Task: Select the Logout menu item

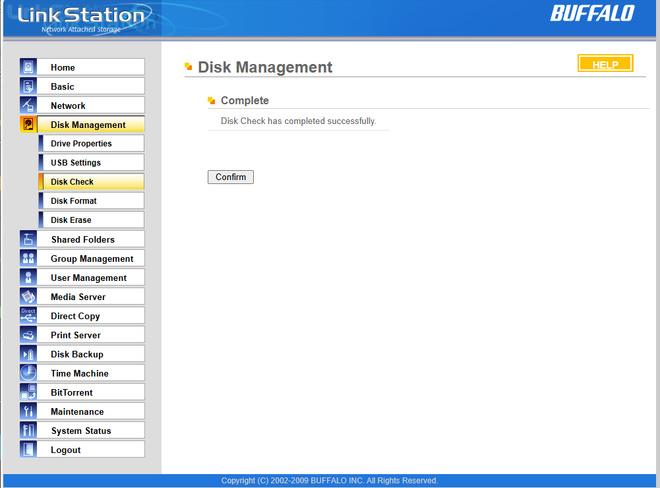Action: coord(91,449)
